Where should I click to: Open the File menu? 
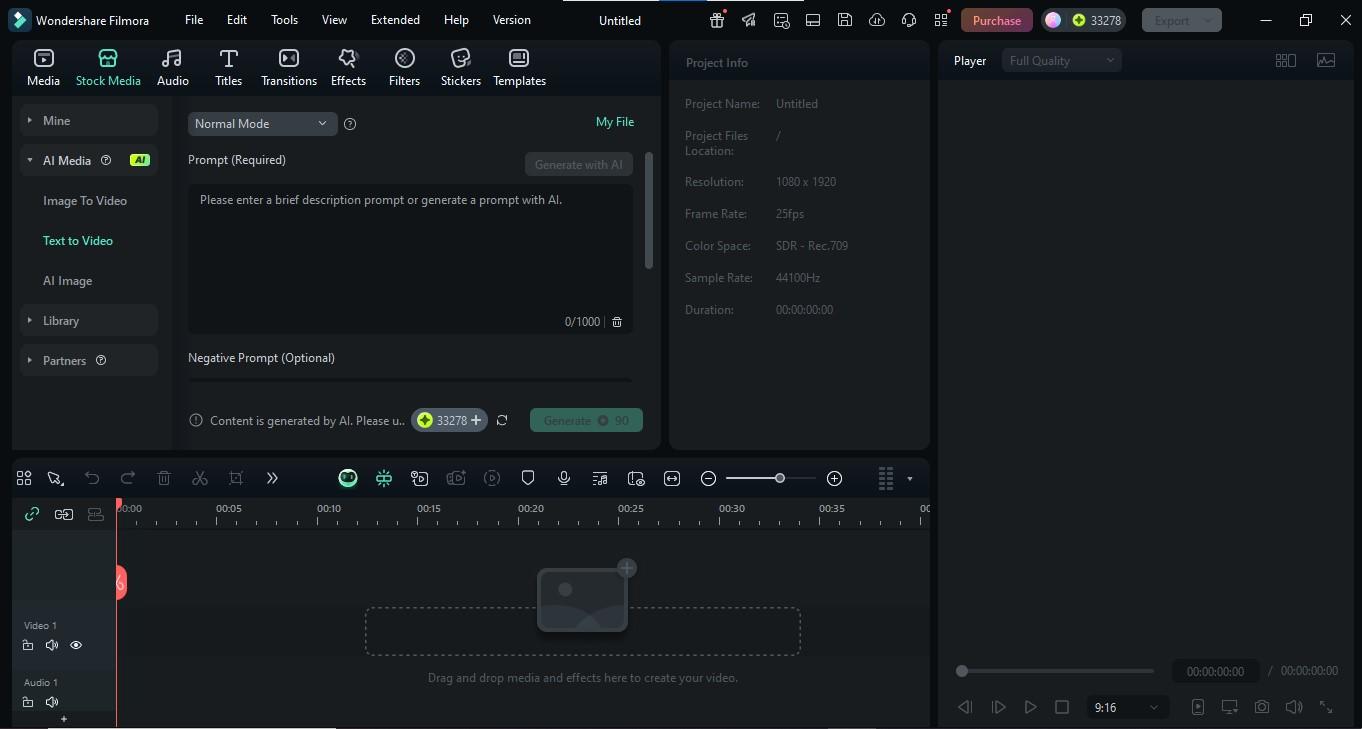pyautogui.click(x=194, y=20)
